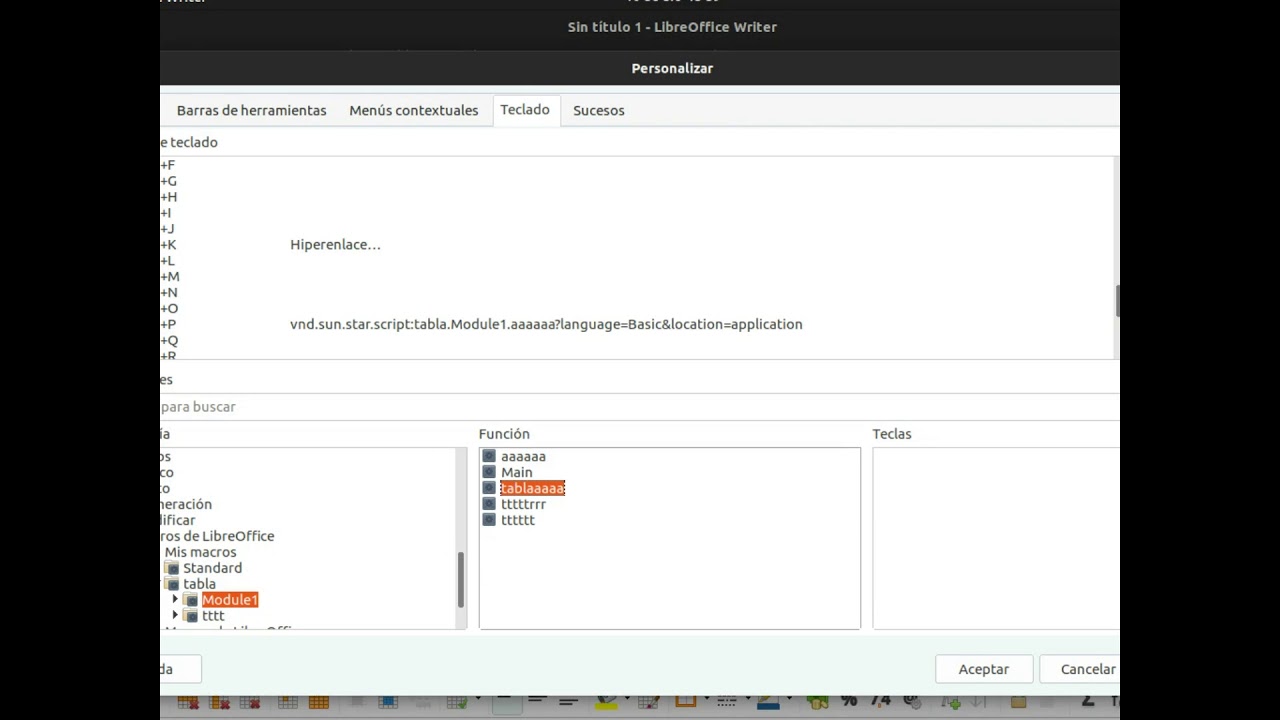Expand the tttt tree node arrow
The height and width of the screenshot is (720, 1280).
(x=175, y=616)
